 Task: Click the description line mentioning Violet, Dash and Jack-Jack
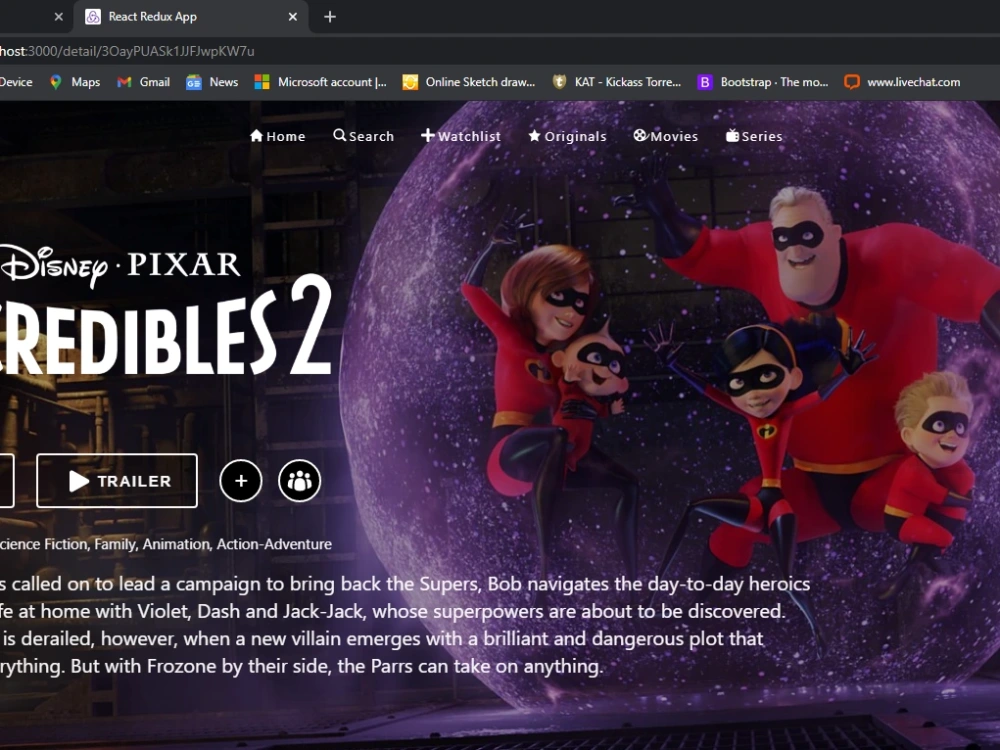(x=392, y=611)
